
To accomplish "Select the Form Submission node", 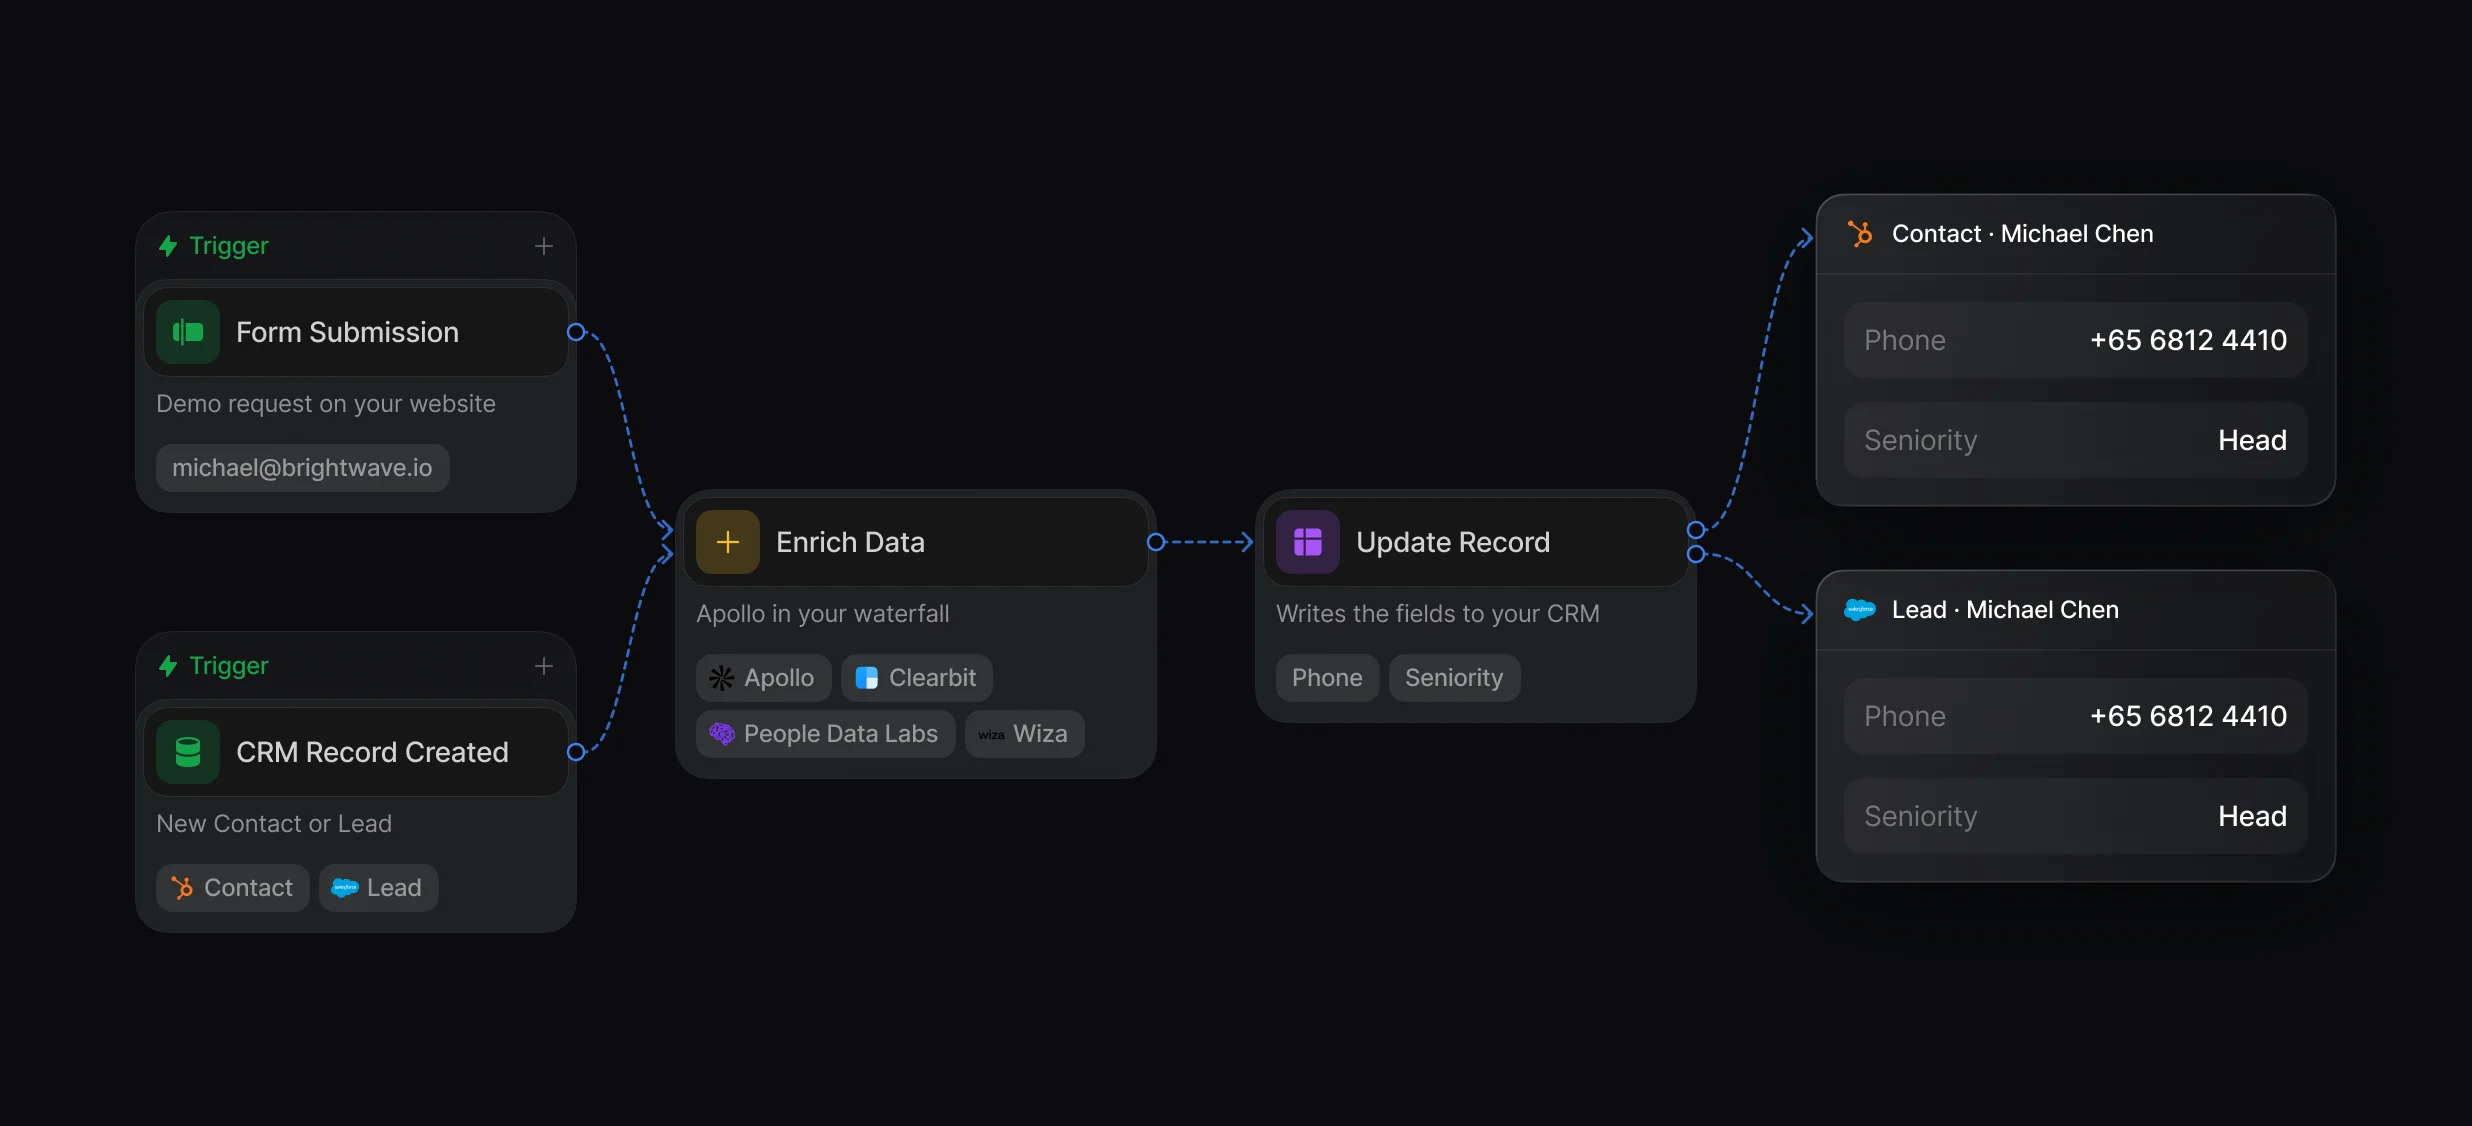I will tap(356, 332).
